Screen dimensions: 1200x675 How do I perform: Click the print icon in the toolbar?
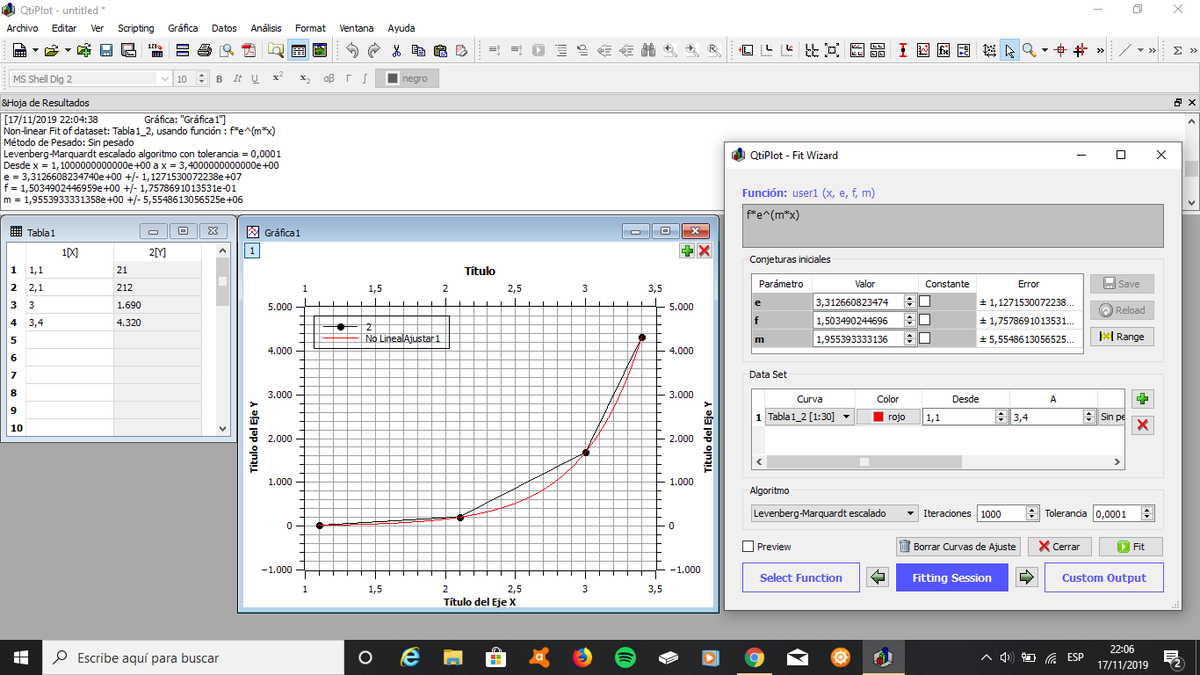[x=203, y=50]
